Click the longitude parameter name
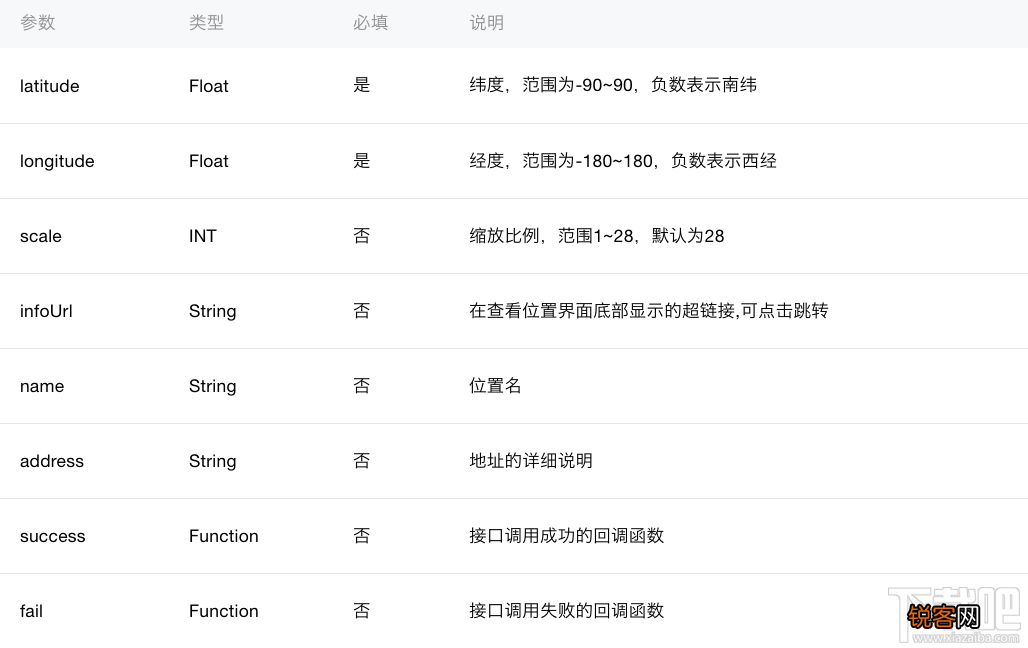The image size is (1028, 648). click(x=57, y=161)
